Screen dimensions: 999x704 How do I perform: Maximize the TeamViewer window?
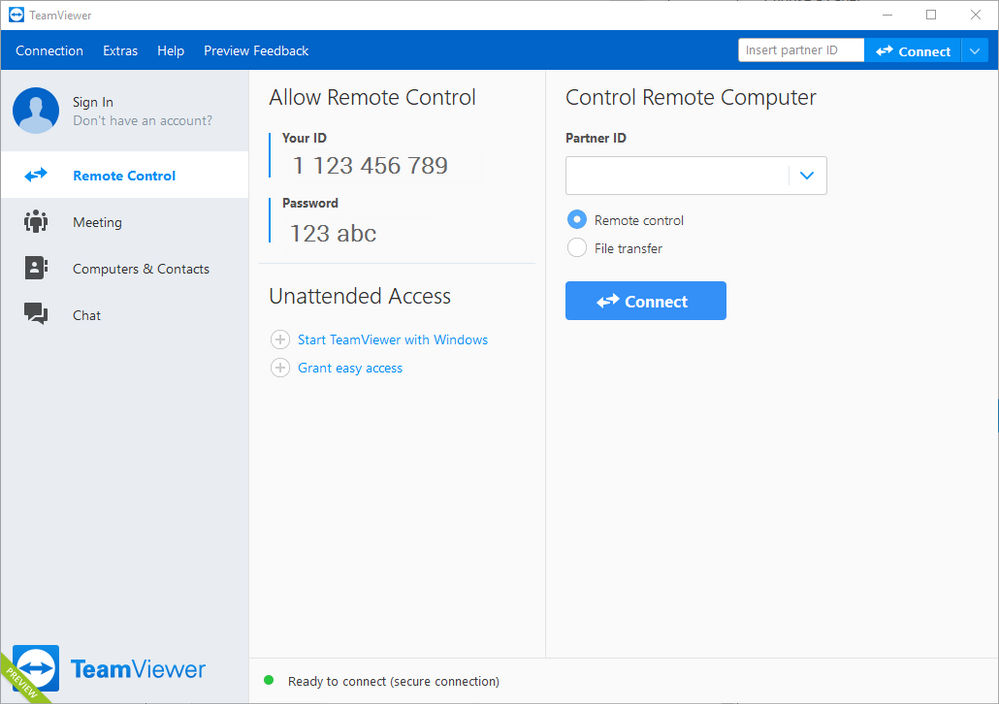tap(931, 15)
